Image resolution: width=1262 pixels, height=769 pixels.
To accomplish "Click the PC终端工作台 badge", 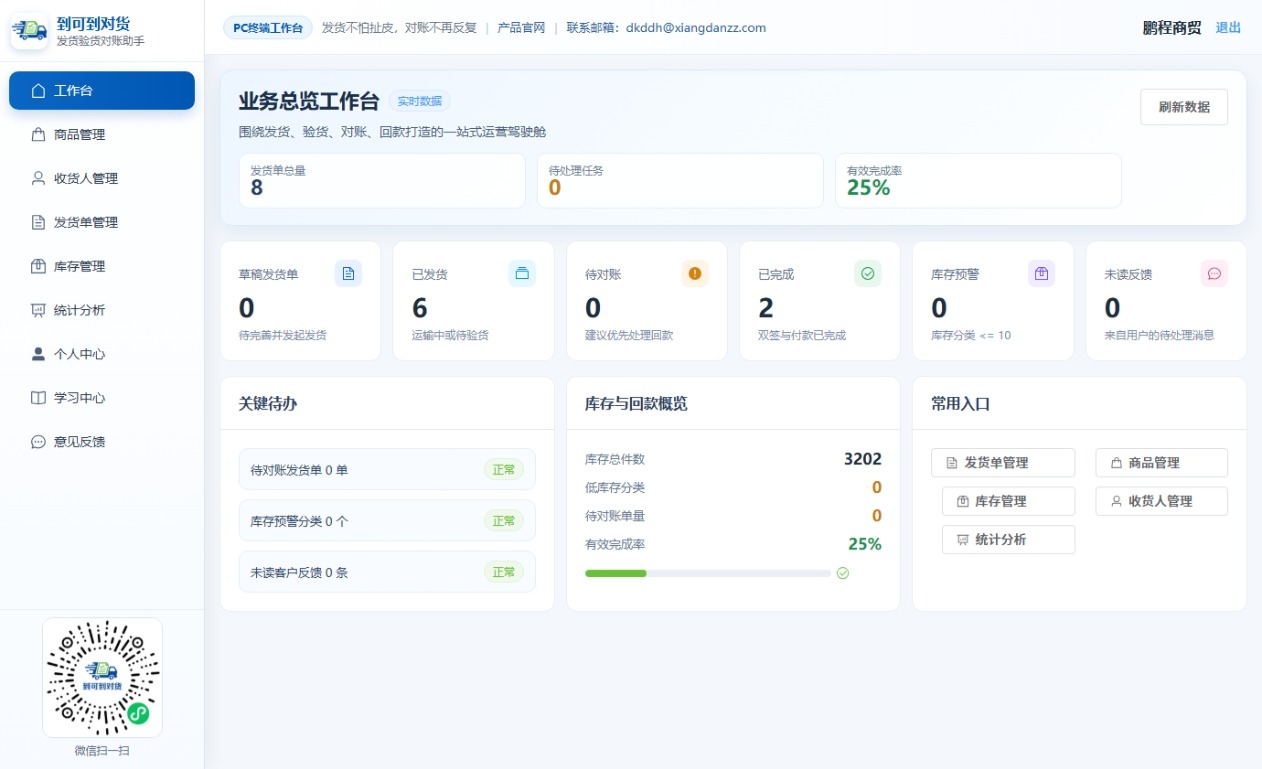I will coord(268,28).
